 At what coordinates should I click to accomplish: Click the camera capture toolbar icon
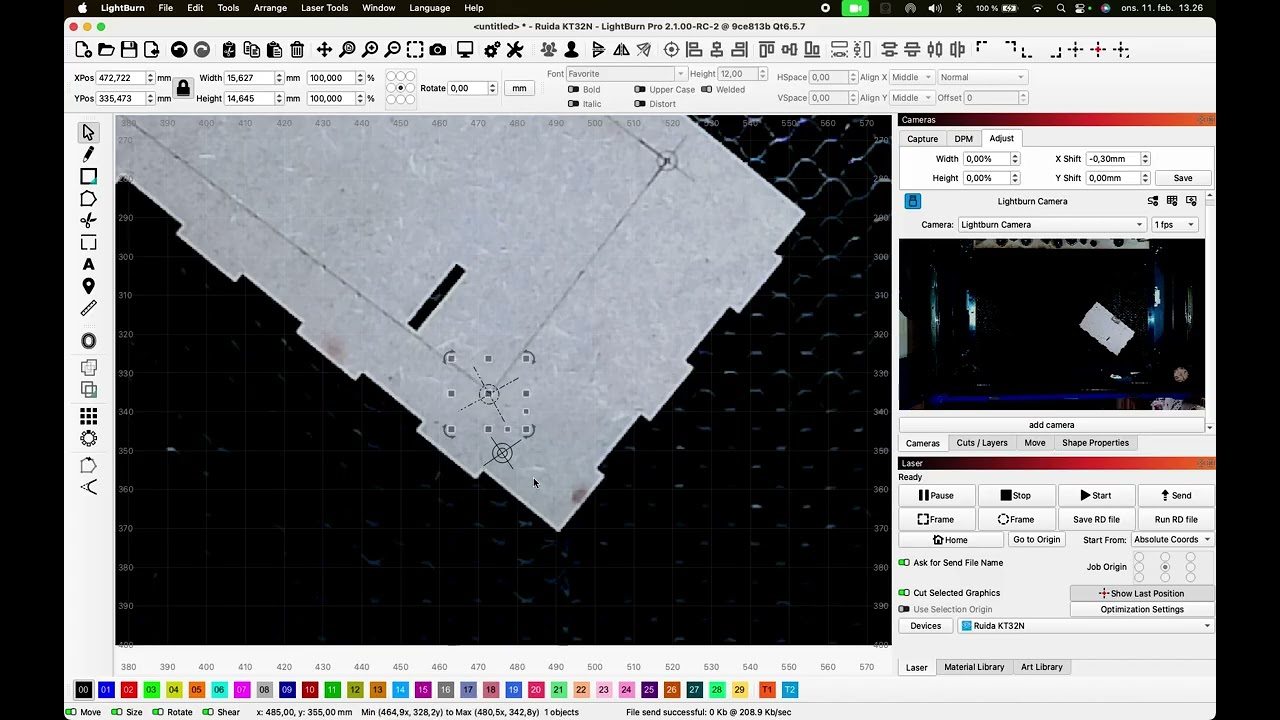(x=438, y=50)
